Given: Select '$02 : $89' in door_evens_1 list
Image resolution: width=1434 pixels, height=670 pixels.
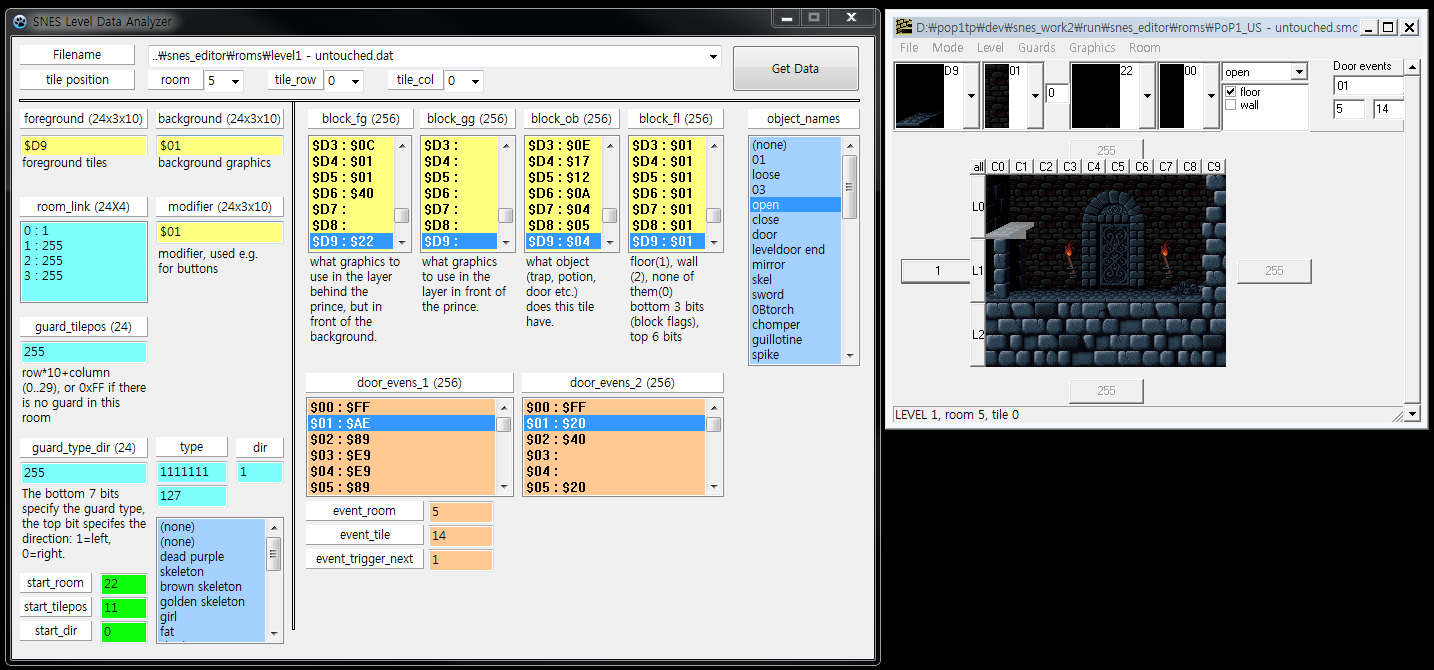Looking at the screenshot, I should 401,439.
